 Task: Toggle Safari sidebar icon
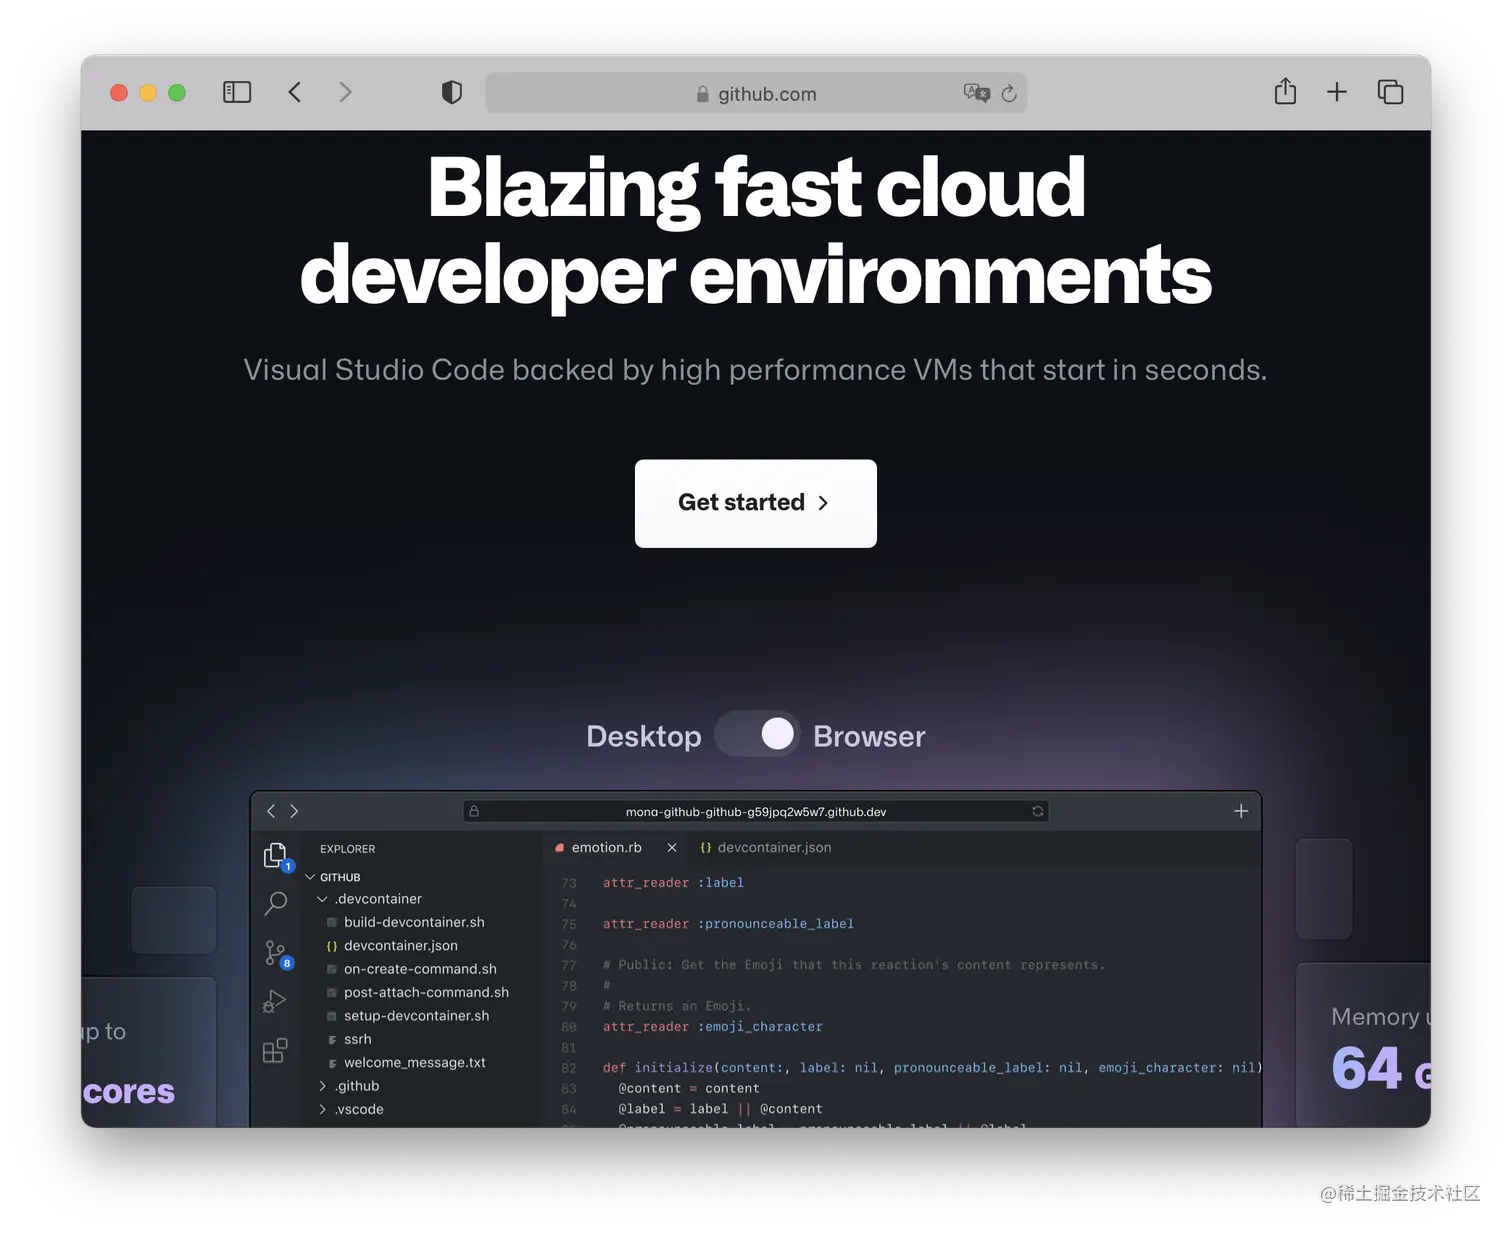click(237, 92)
